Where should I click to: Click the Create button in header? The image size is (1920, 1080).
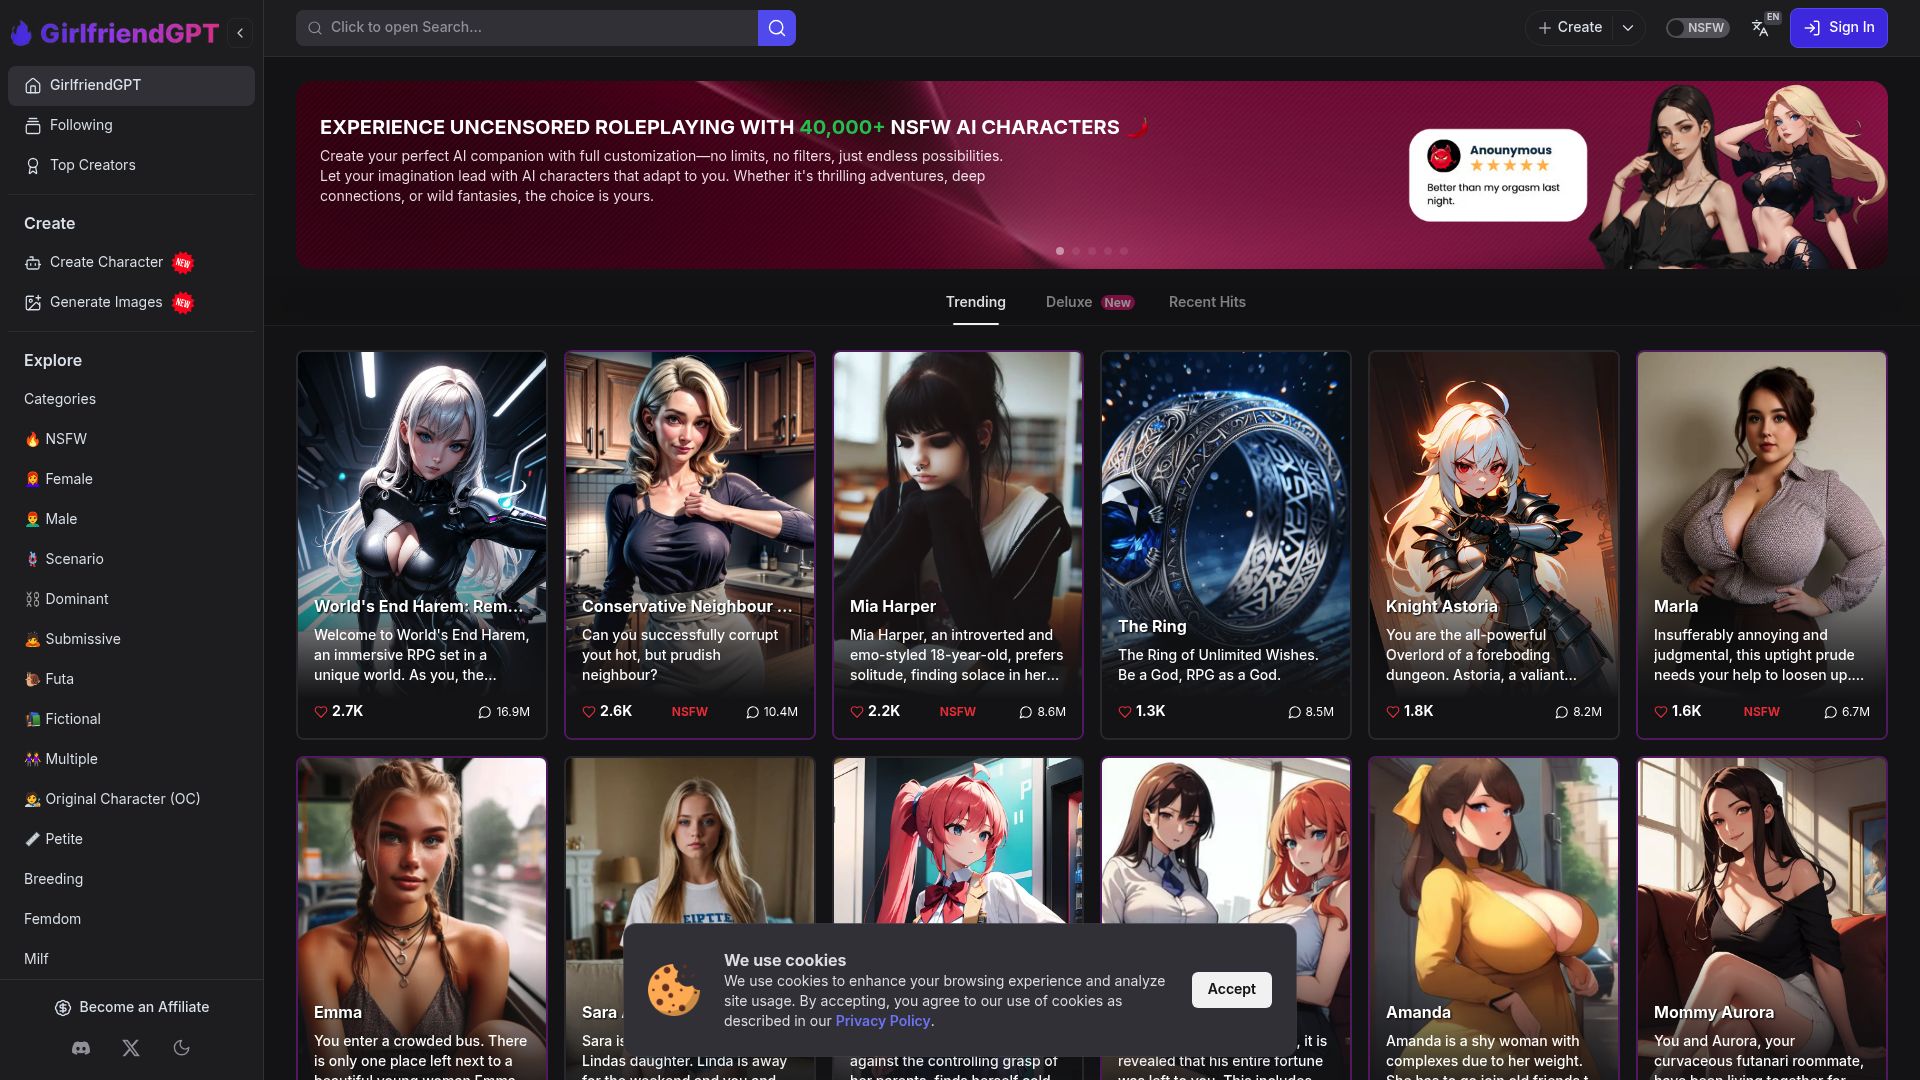click(1570, 28)
